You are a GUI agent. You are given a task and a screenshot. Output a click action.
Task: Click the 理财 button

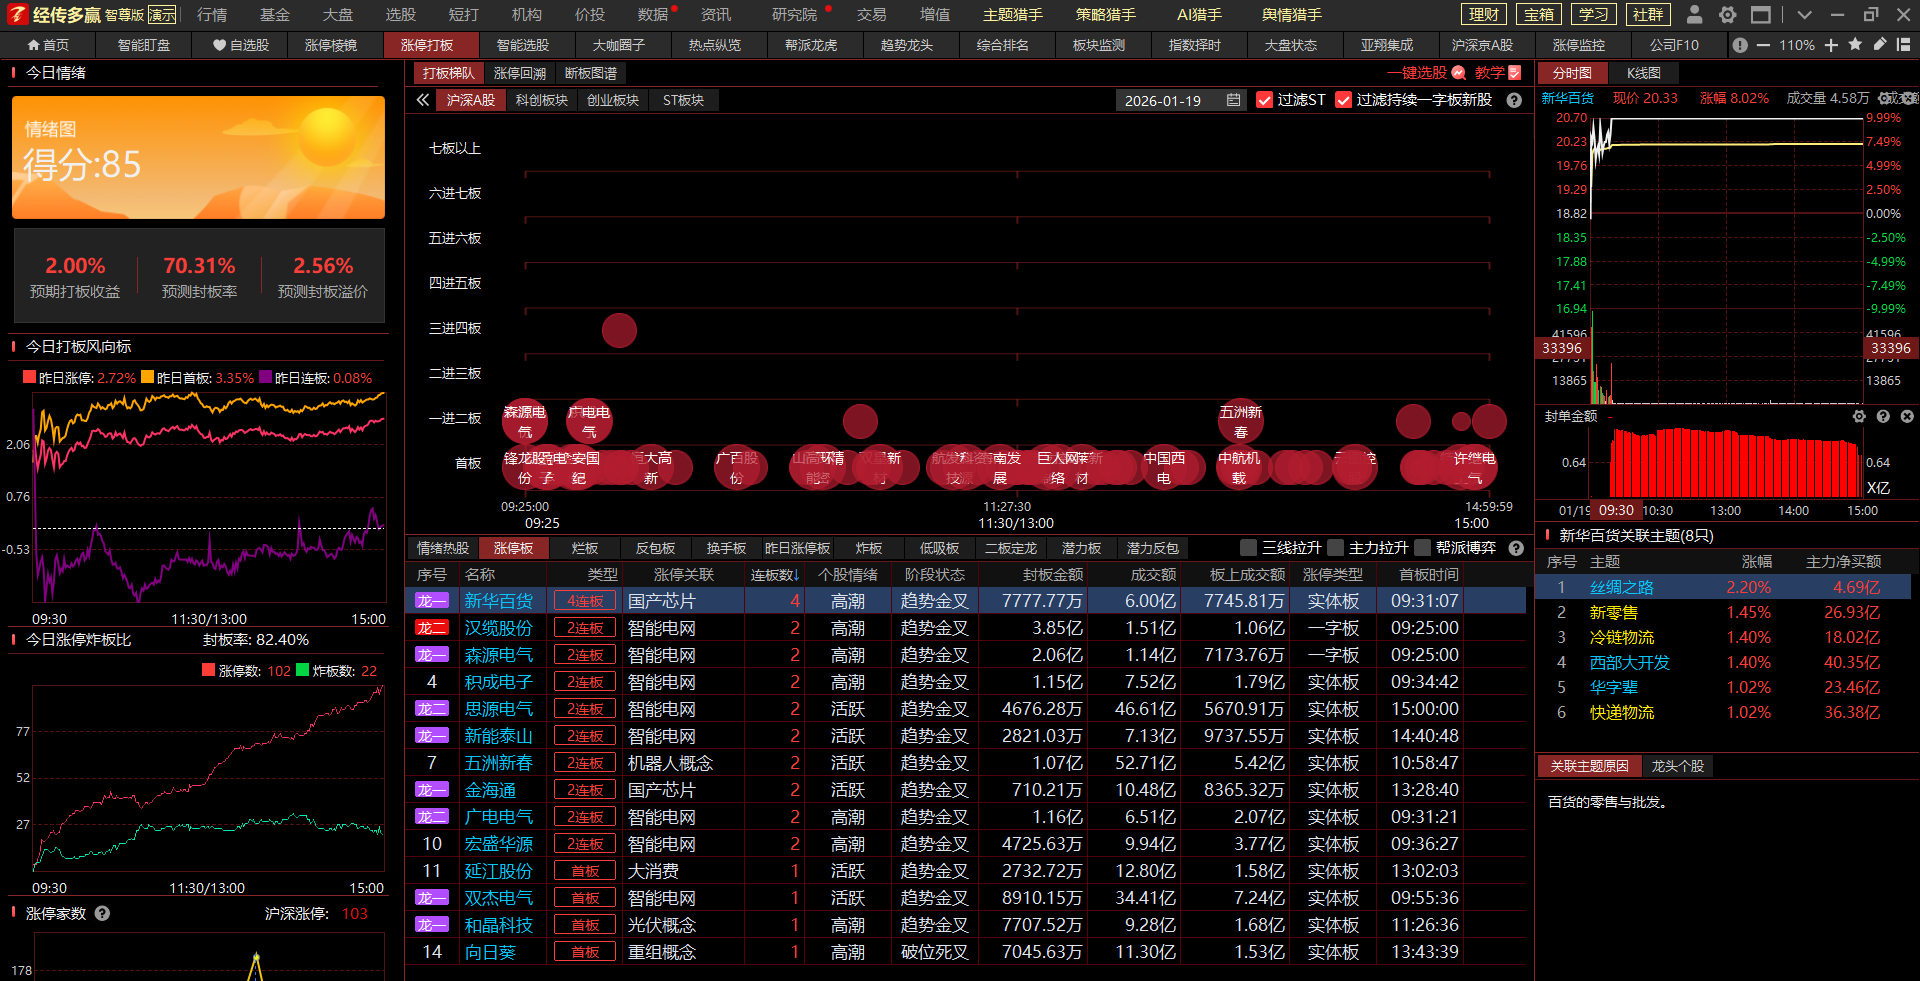pos(1484,15)
